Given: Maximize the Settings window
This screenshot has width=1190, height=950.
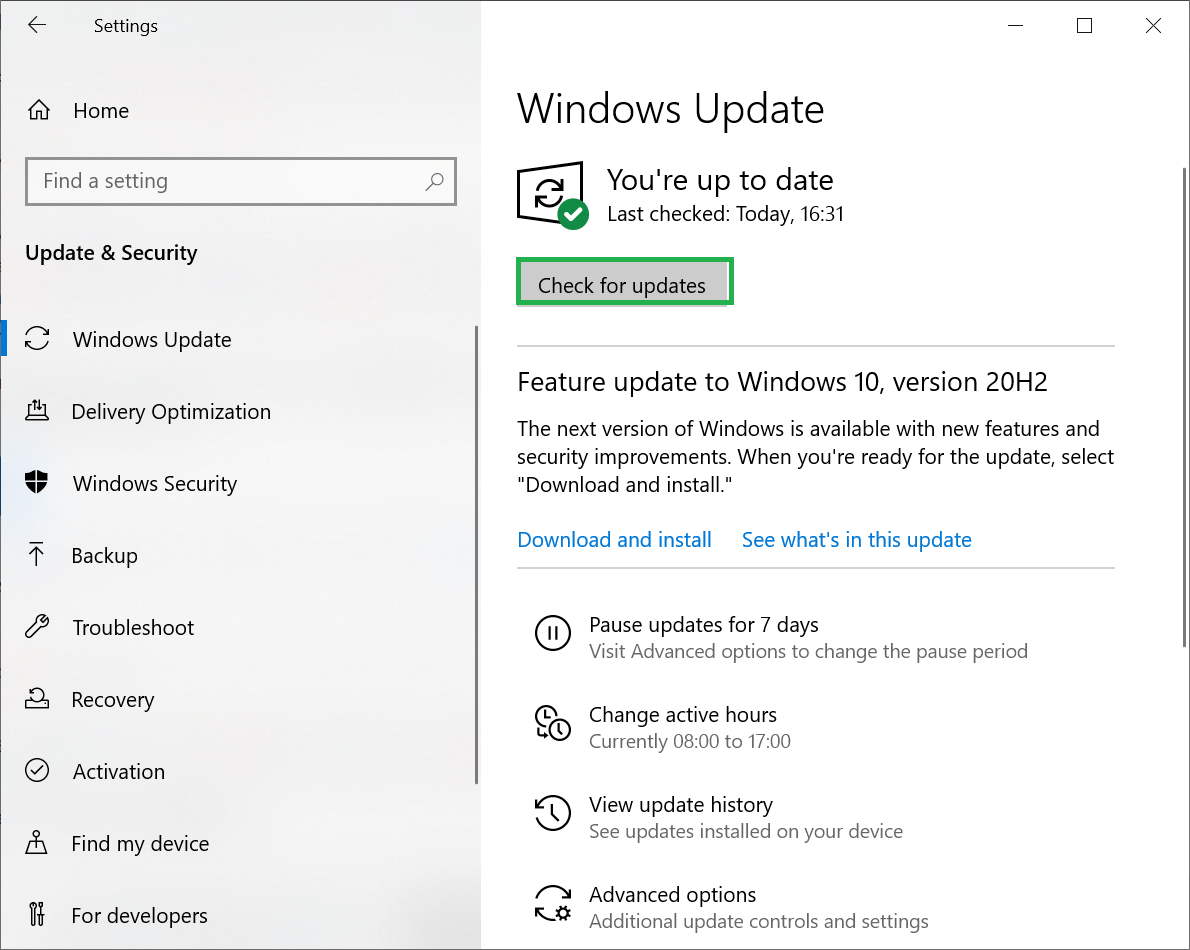Looking at the screenshot, I should (x=1085, y=26).
